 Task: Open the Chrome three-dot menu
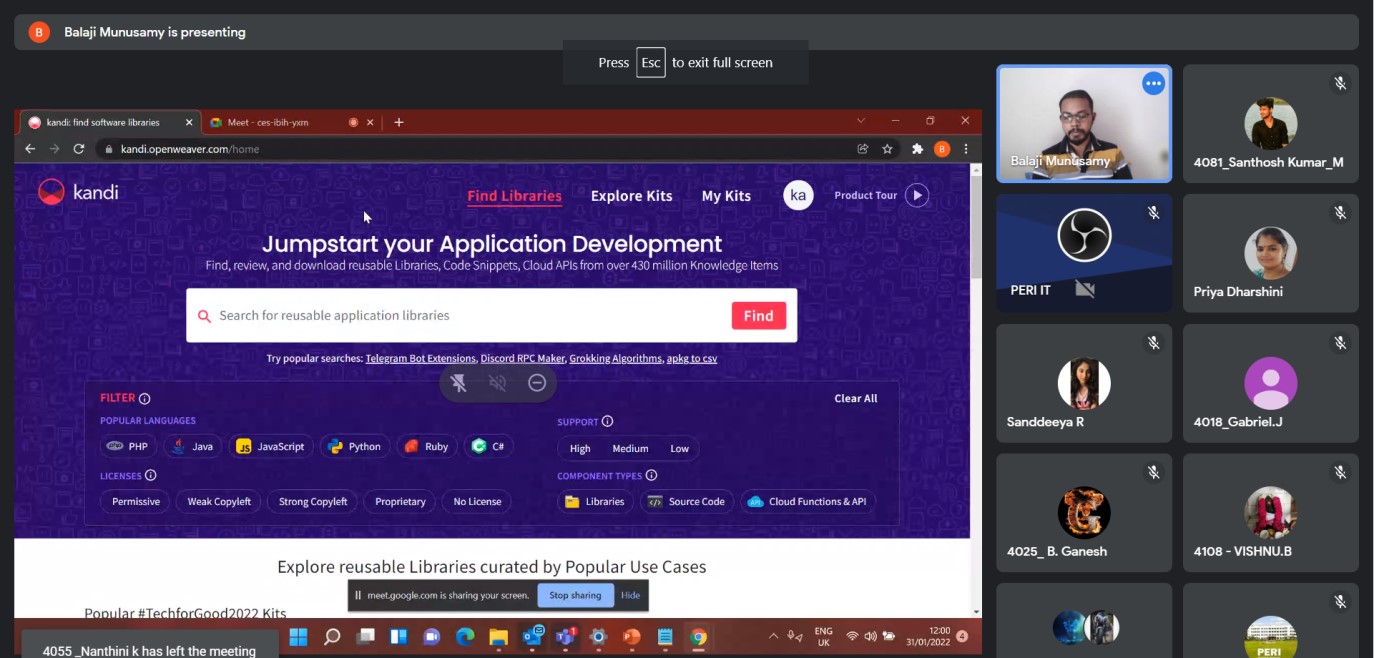[x=966, y=149]
